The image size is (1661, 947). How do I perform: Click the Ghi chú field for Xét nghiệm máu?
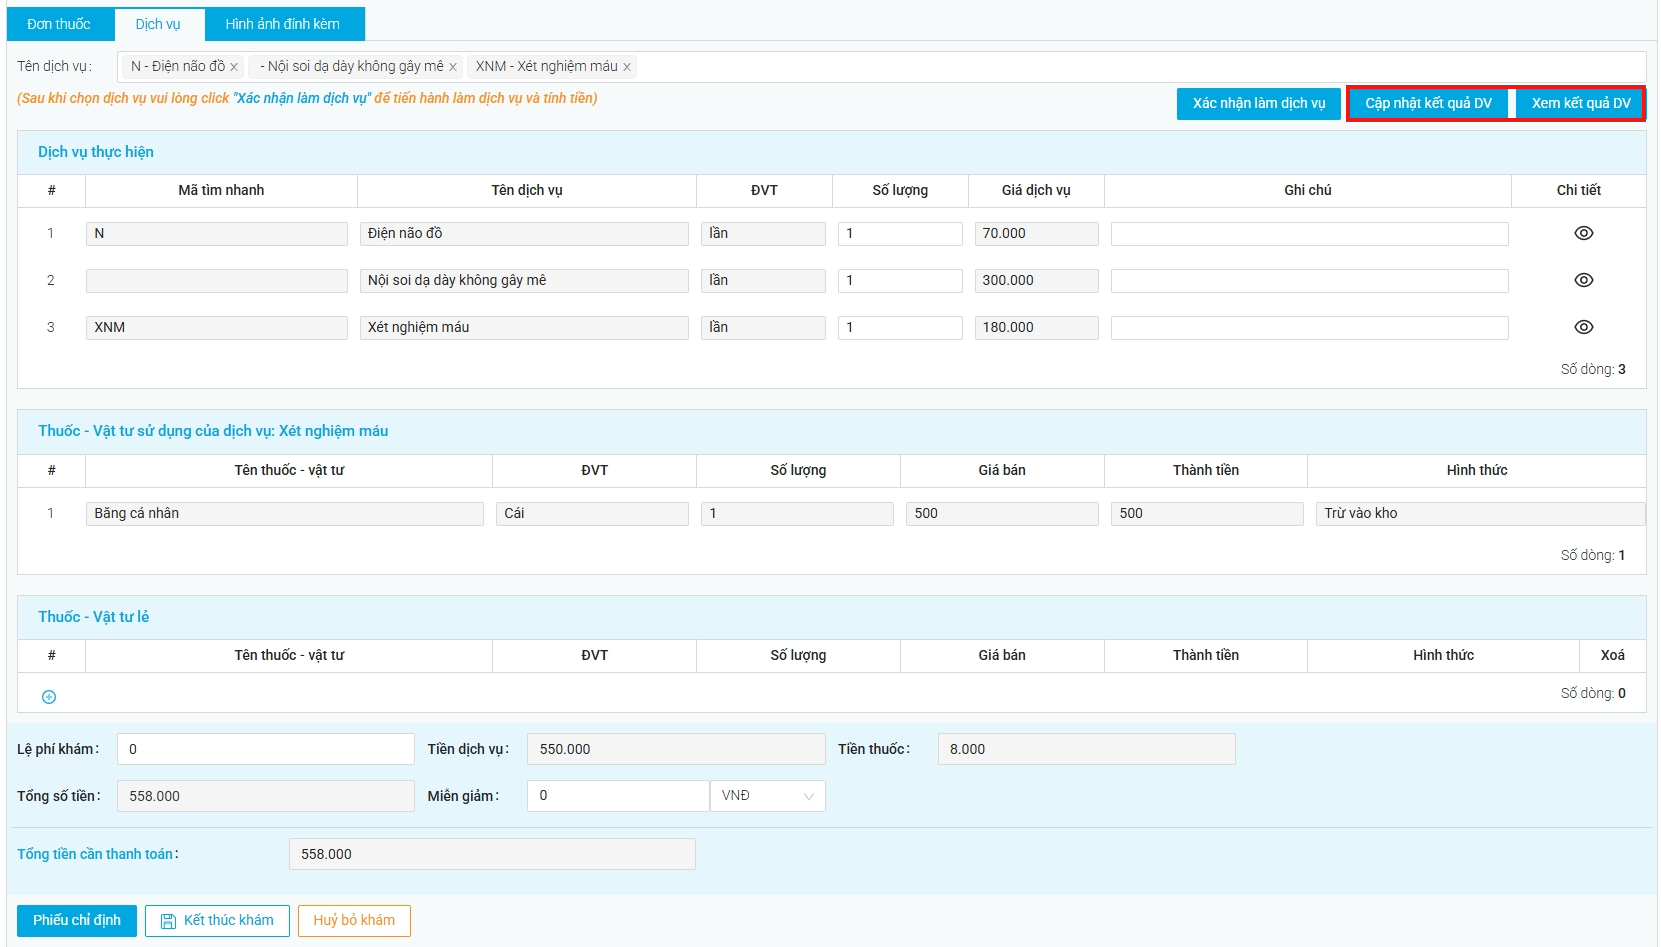(1309, 328)
